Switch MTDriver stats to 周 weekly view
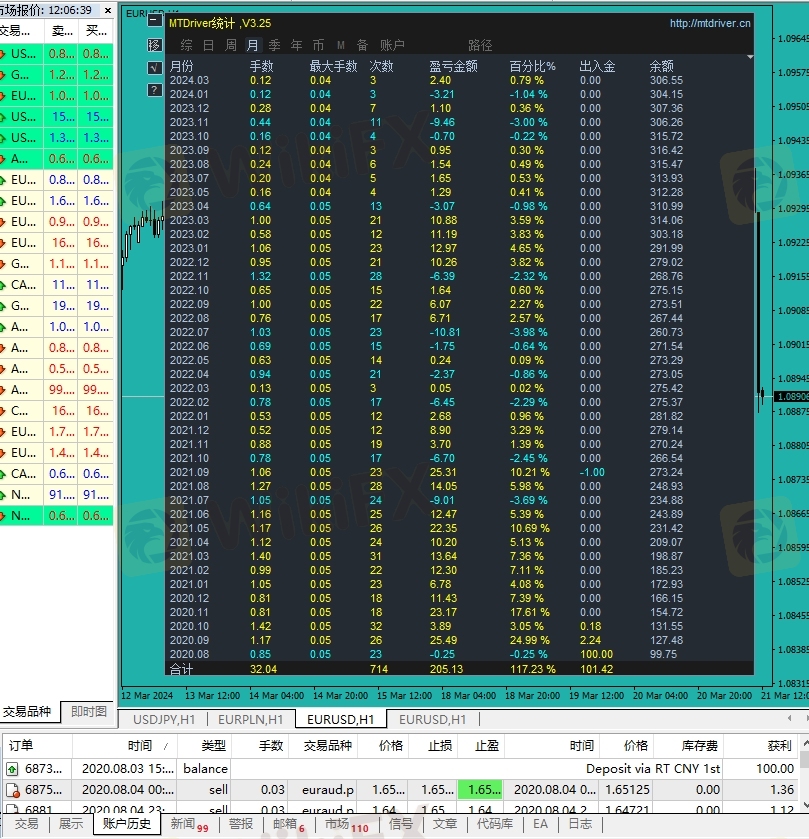809x839 pixels. (231, 45)
